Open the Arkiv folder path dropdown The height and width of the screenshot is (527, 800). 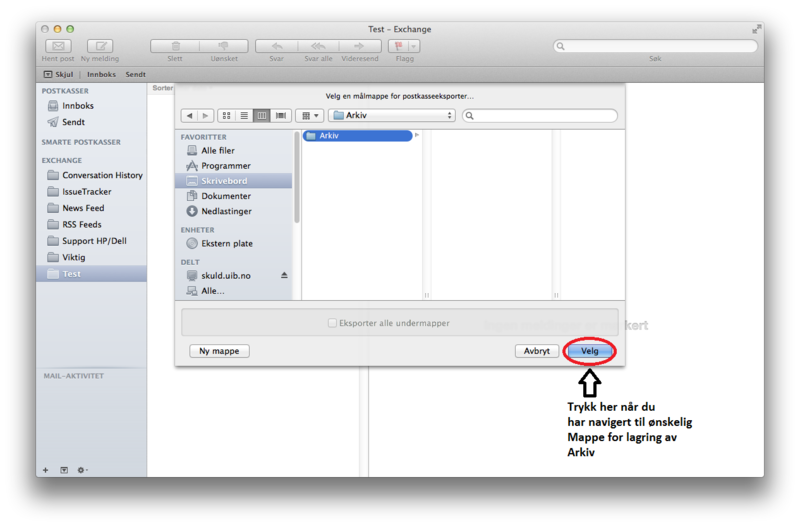tap(391, 116)
